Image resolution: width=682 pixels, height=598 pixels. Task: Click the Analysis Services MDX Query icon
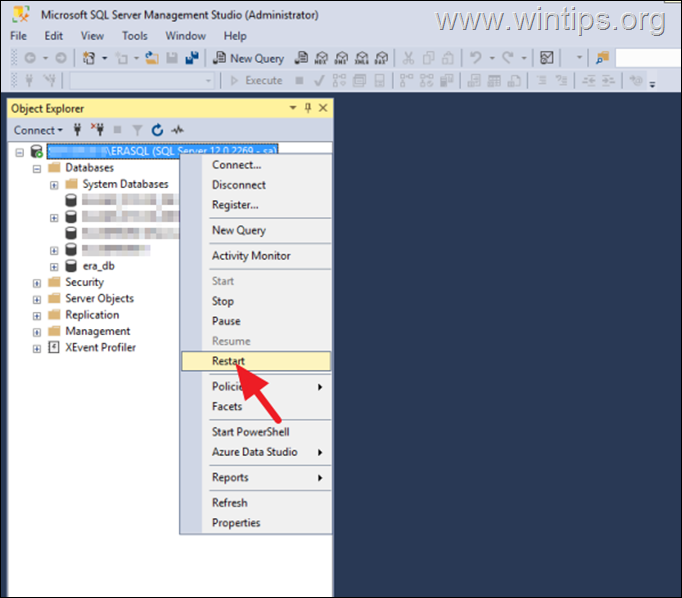click(x=321, y=58)
